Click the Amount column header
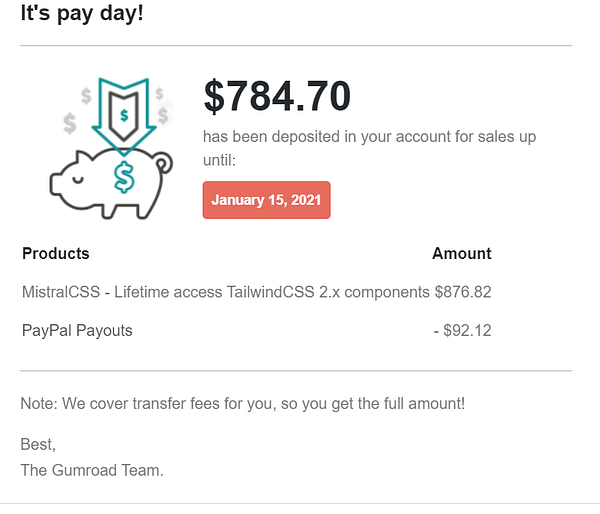The height and width of the screenshot is (514, 600). click(x=461, y=254)
